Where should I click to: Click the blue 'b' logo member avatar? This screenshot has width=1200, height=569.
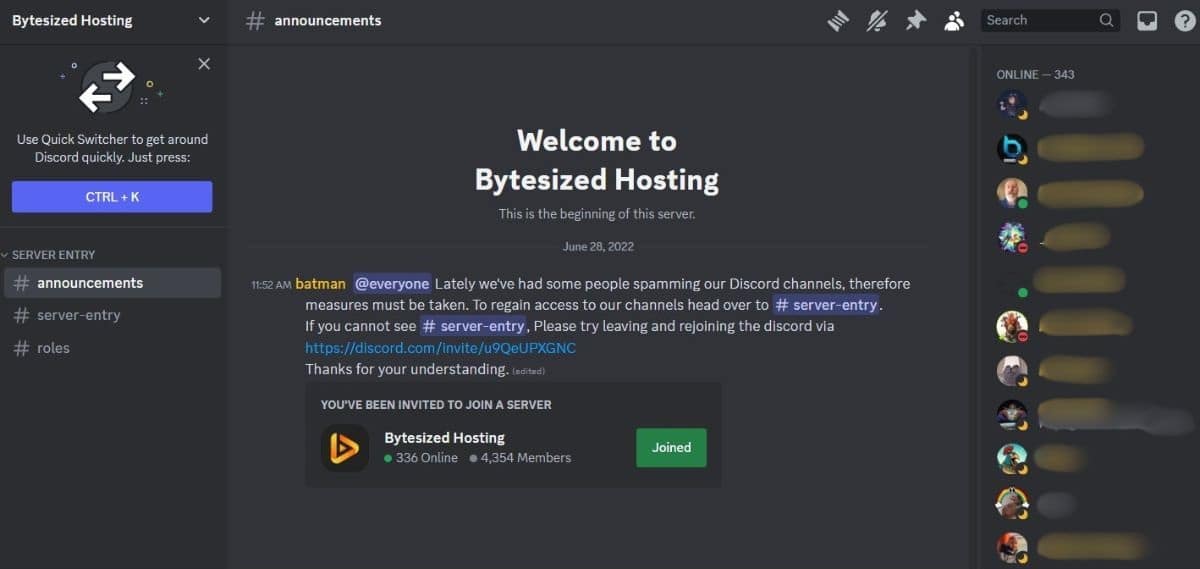coord(1012,149)
